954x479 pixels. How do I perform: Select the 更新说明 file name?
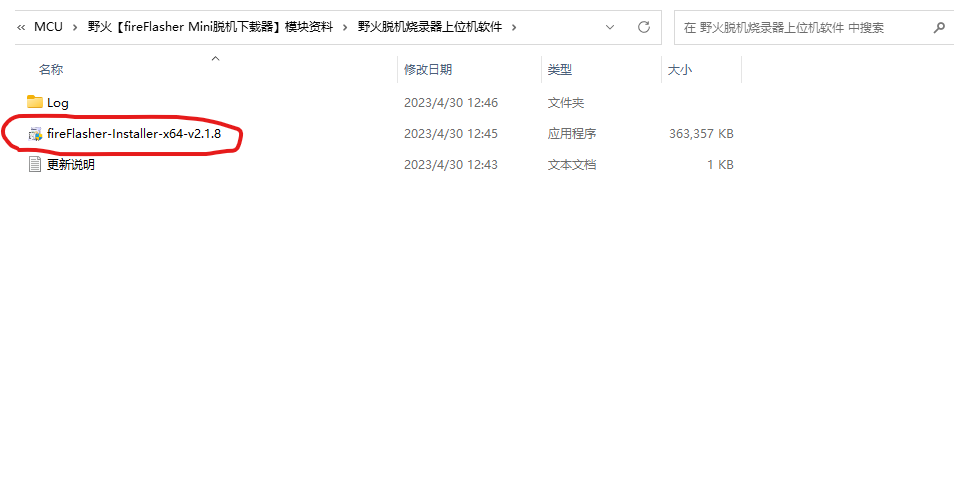pyautogui.click(x=71, y=164)
